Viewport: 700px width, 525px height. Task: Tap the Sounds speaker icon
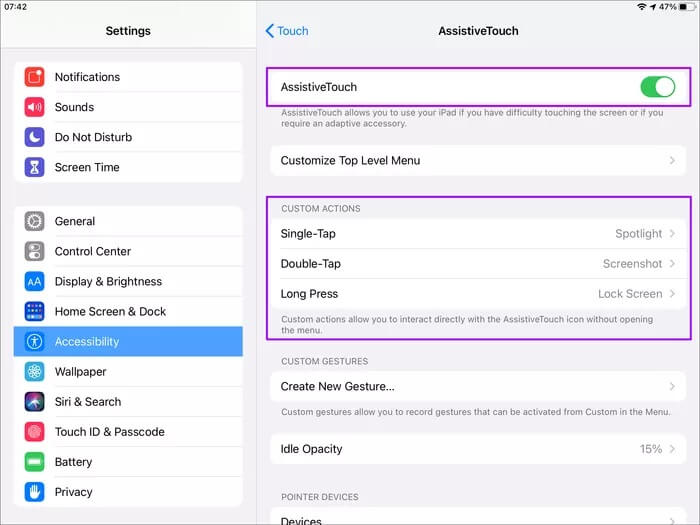35,107
